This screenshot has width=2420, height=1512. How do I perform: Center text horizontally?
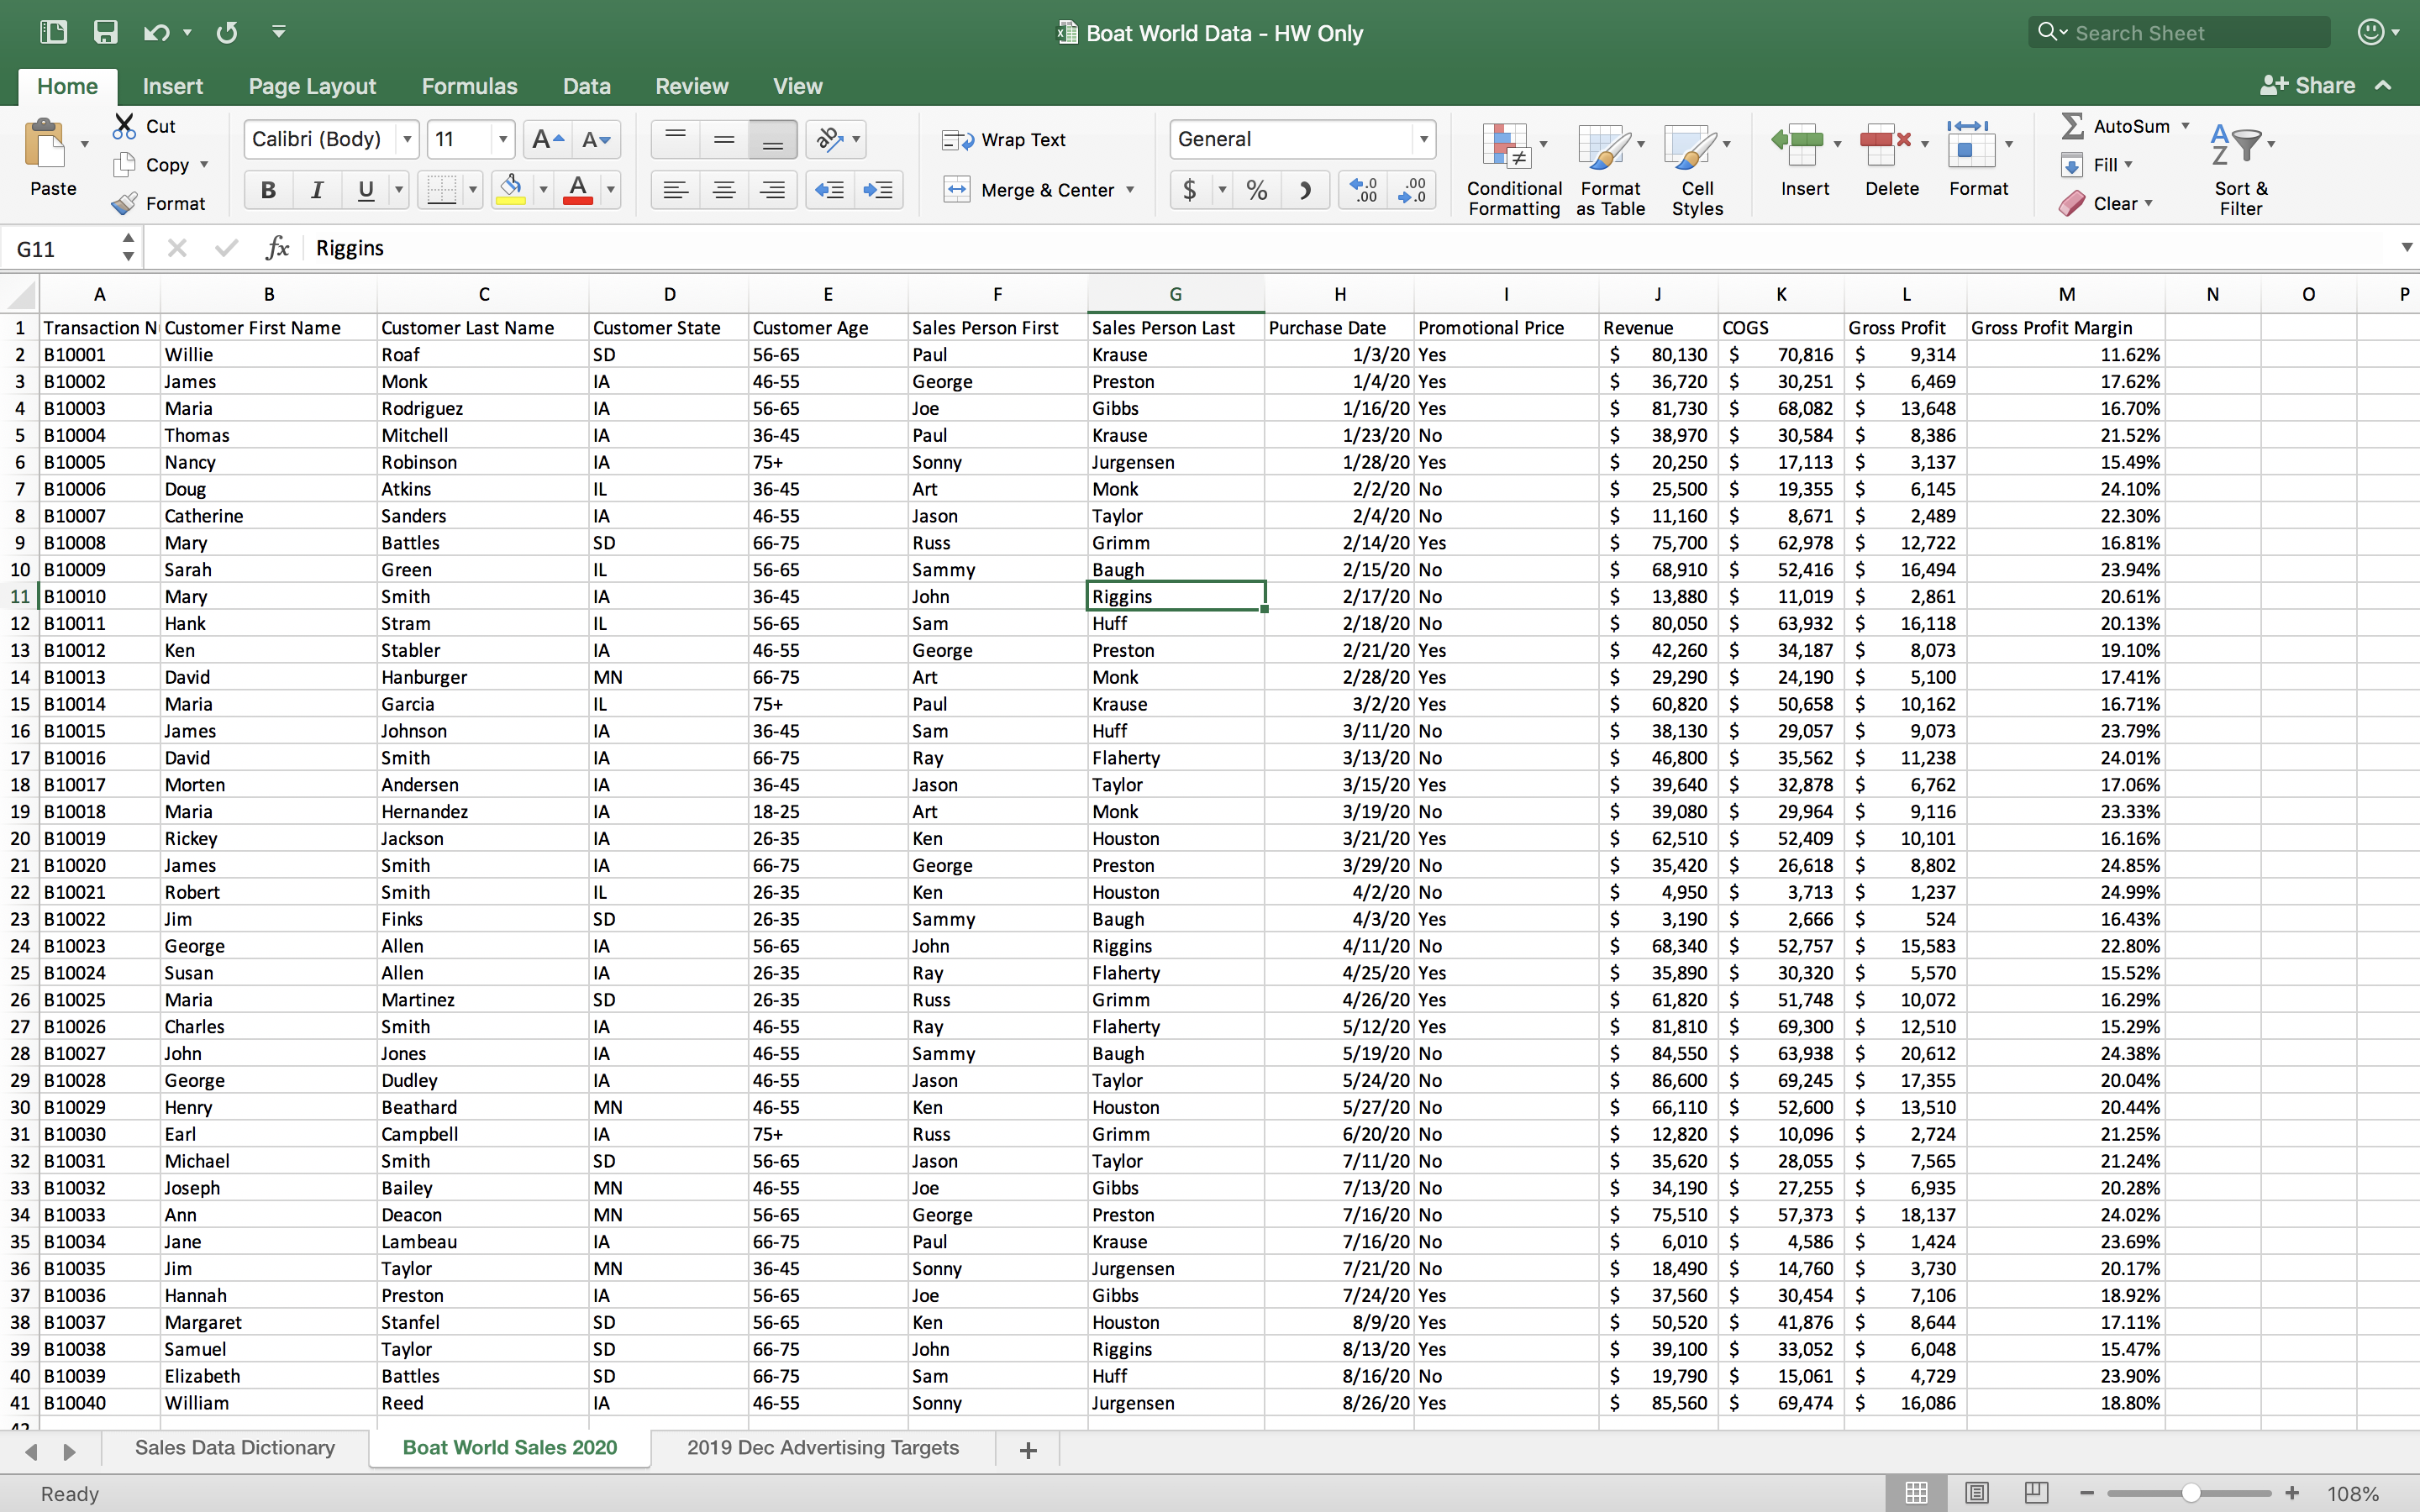tap(724, 189)
